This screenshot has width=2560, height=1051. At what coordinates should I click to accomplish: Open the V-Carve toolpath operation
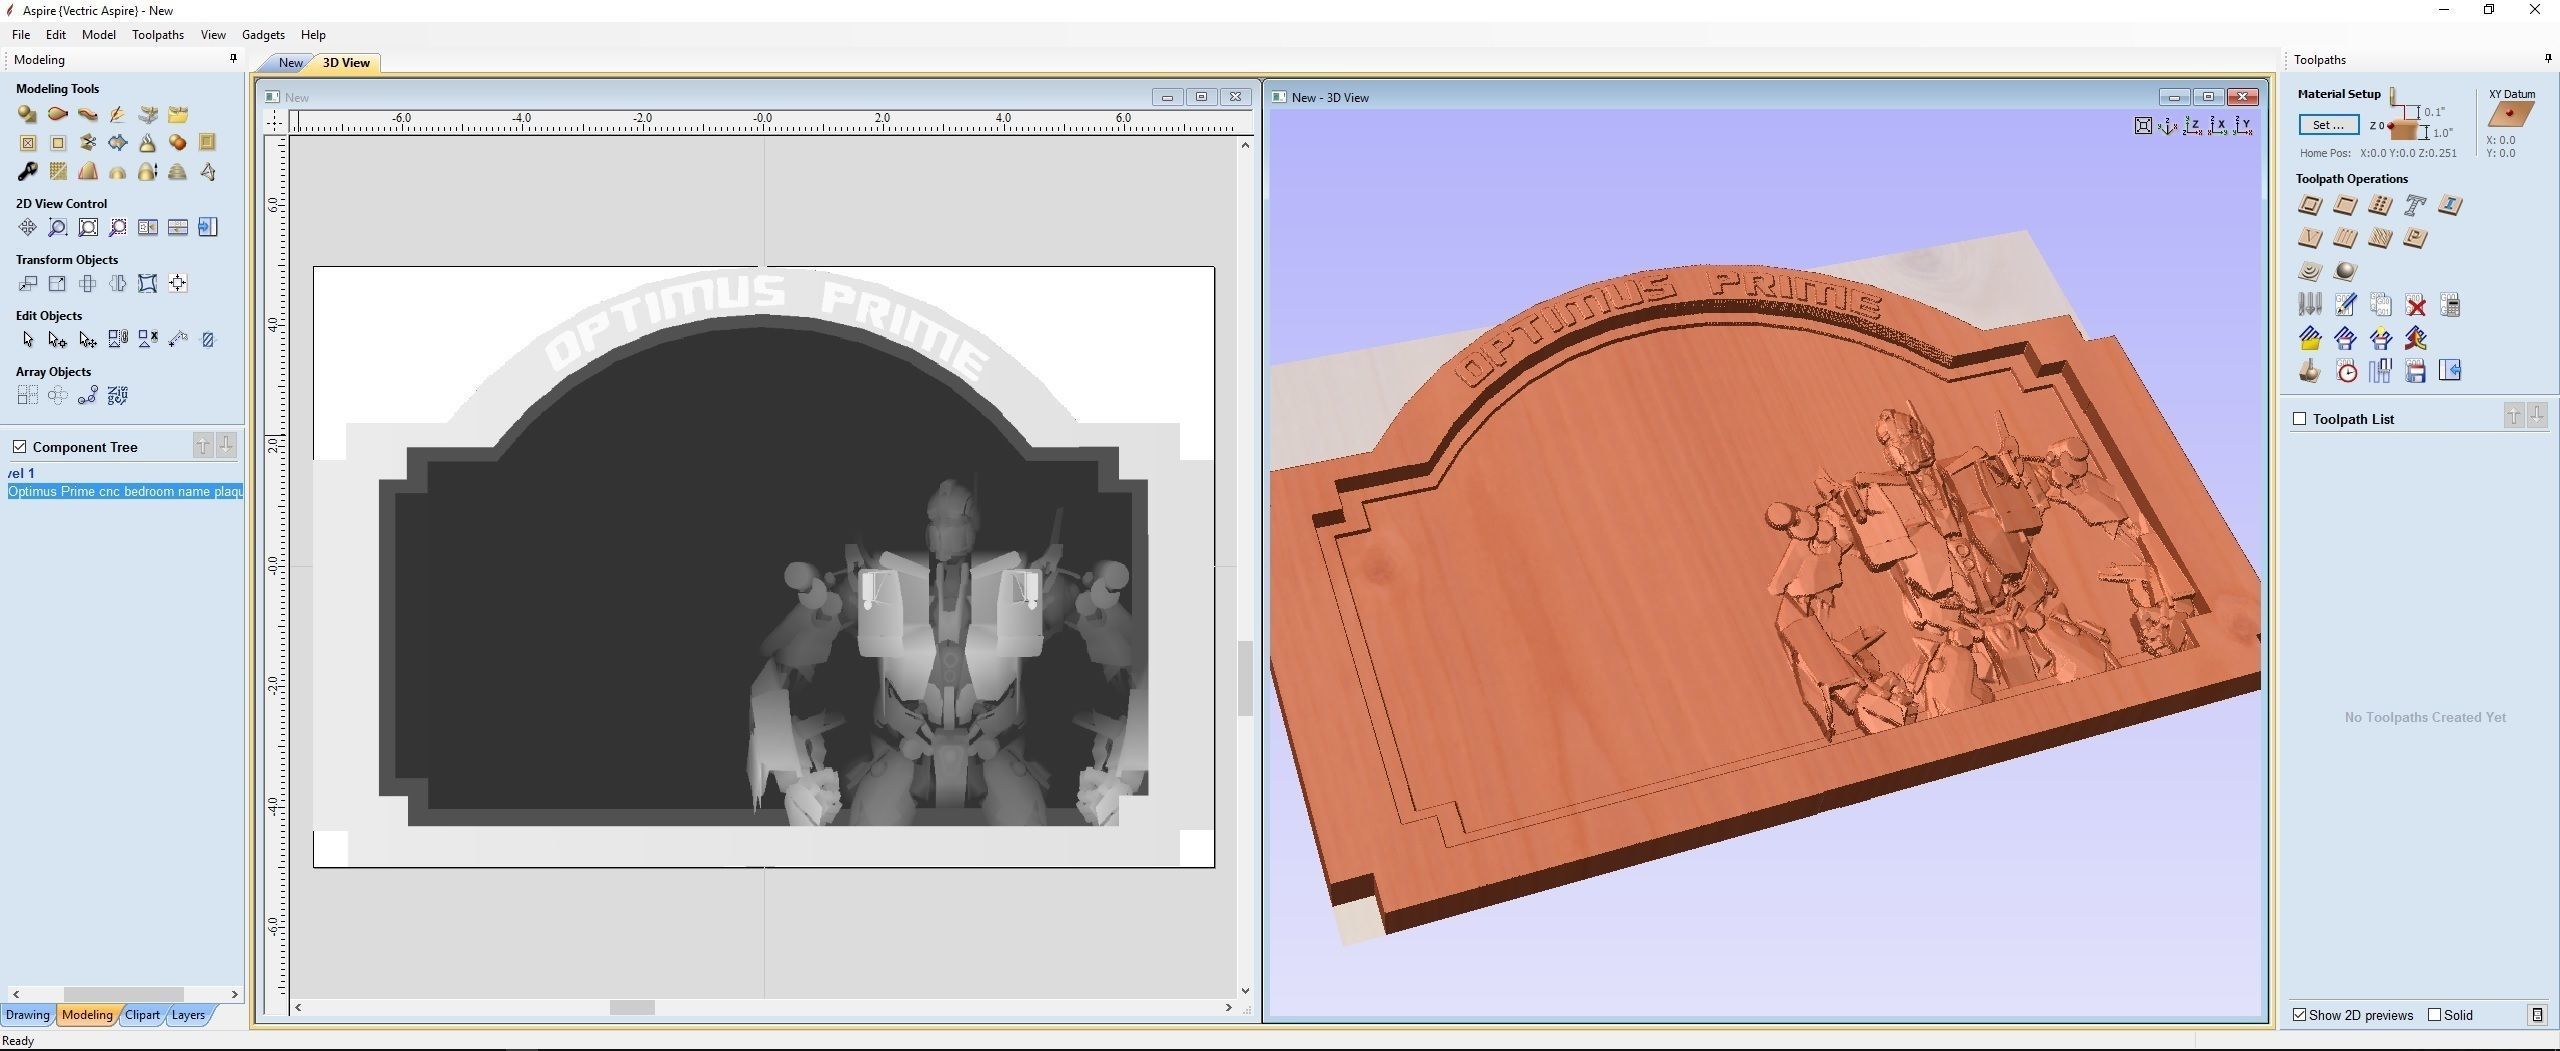coord(2310,238)
